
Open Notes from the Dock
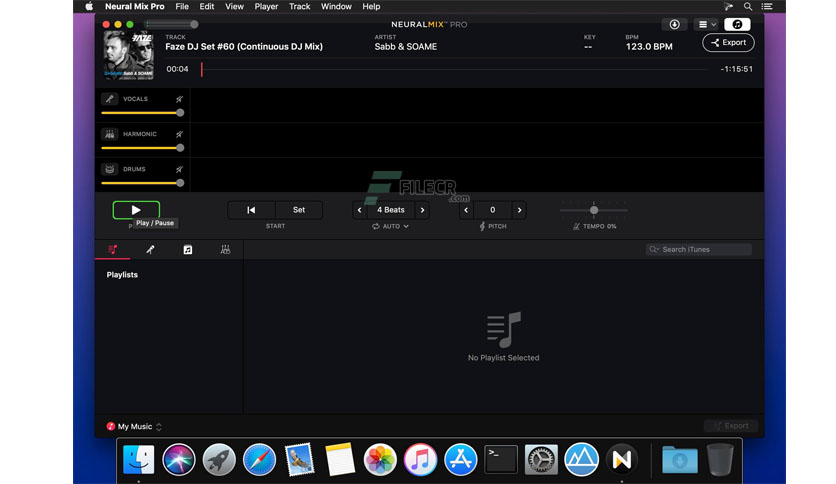[340, 459]
